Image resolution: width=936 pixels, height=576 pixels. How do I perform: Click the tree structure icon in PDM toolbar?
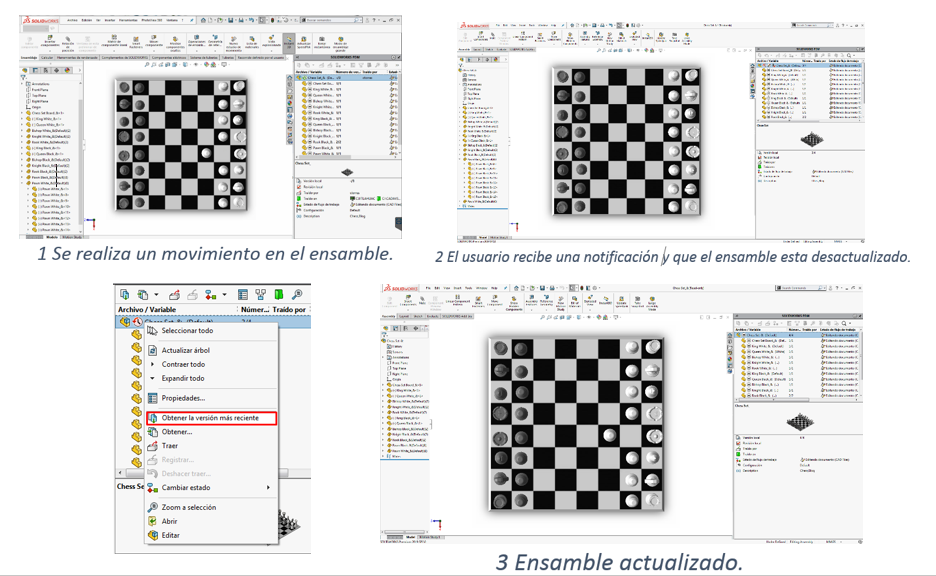pos(261,294)
